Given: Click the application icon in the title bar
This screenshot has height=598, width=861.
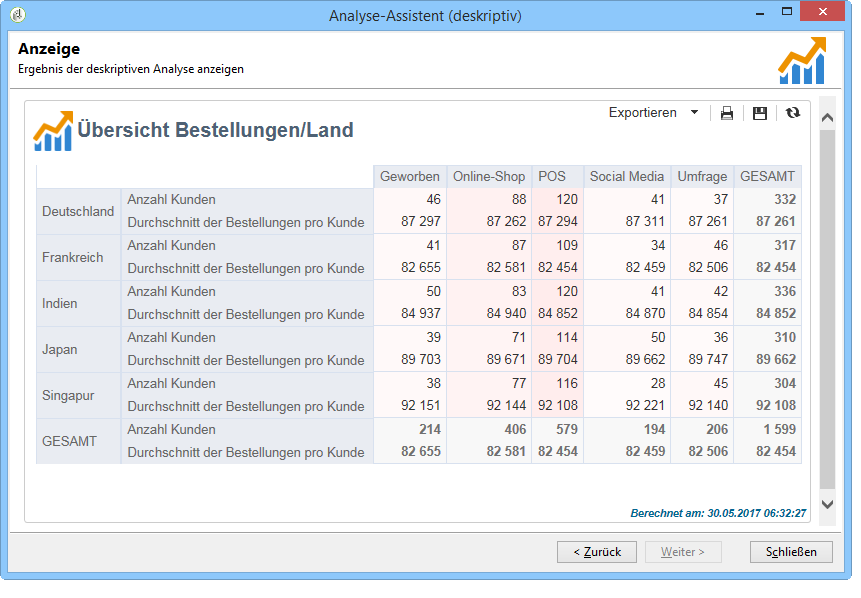Looking at the screenshot, I should 18,14.
